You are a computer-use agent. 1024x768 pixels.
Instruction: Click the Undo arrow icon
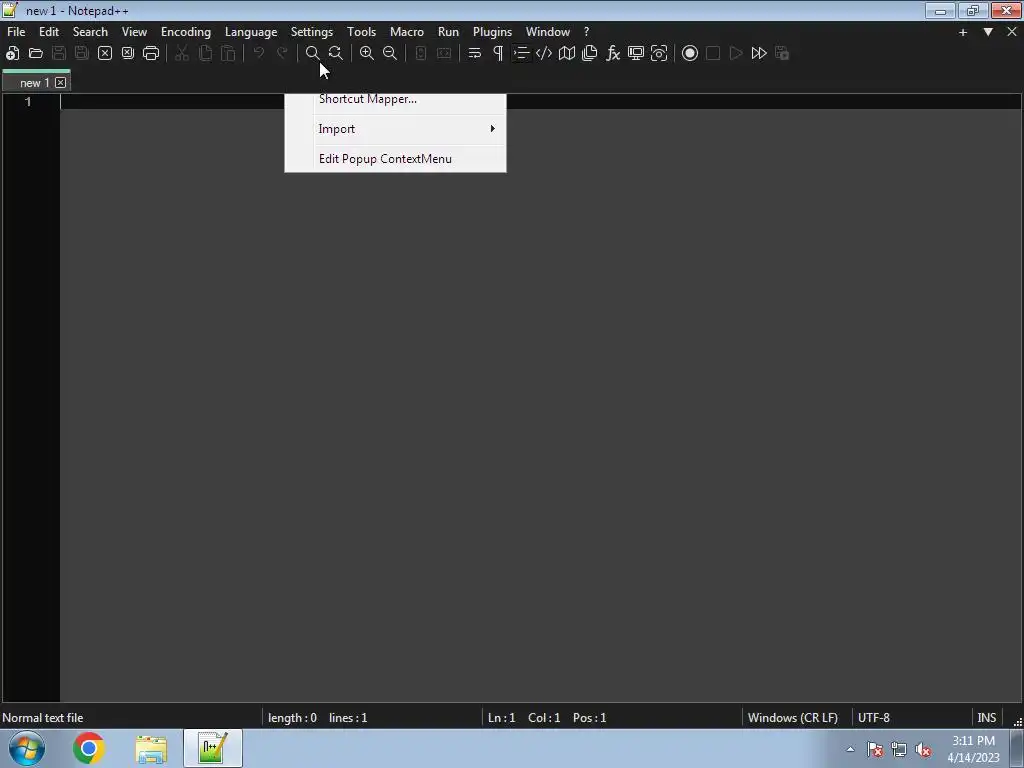259,54
